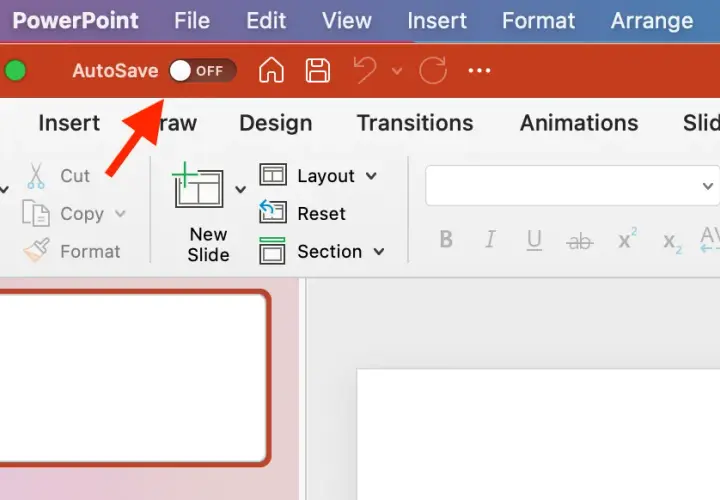720x500 pixels.
Task: Switch to the Insert ribbon tab
Action: coord(69,123)
